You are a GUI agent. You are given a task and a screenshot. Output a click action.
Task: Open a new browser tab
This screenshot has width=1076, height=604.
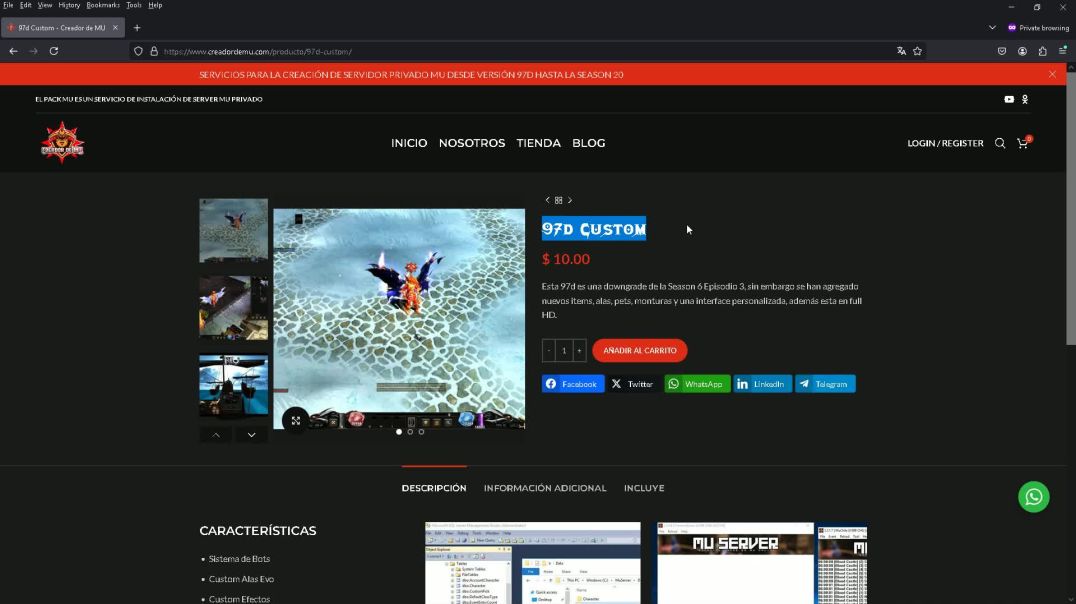(137, 28)
